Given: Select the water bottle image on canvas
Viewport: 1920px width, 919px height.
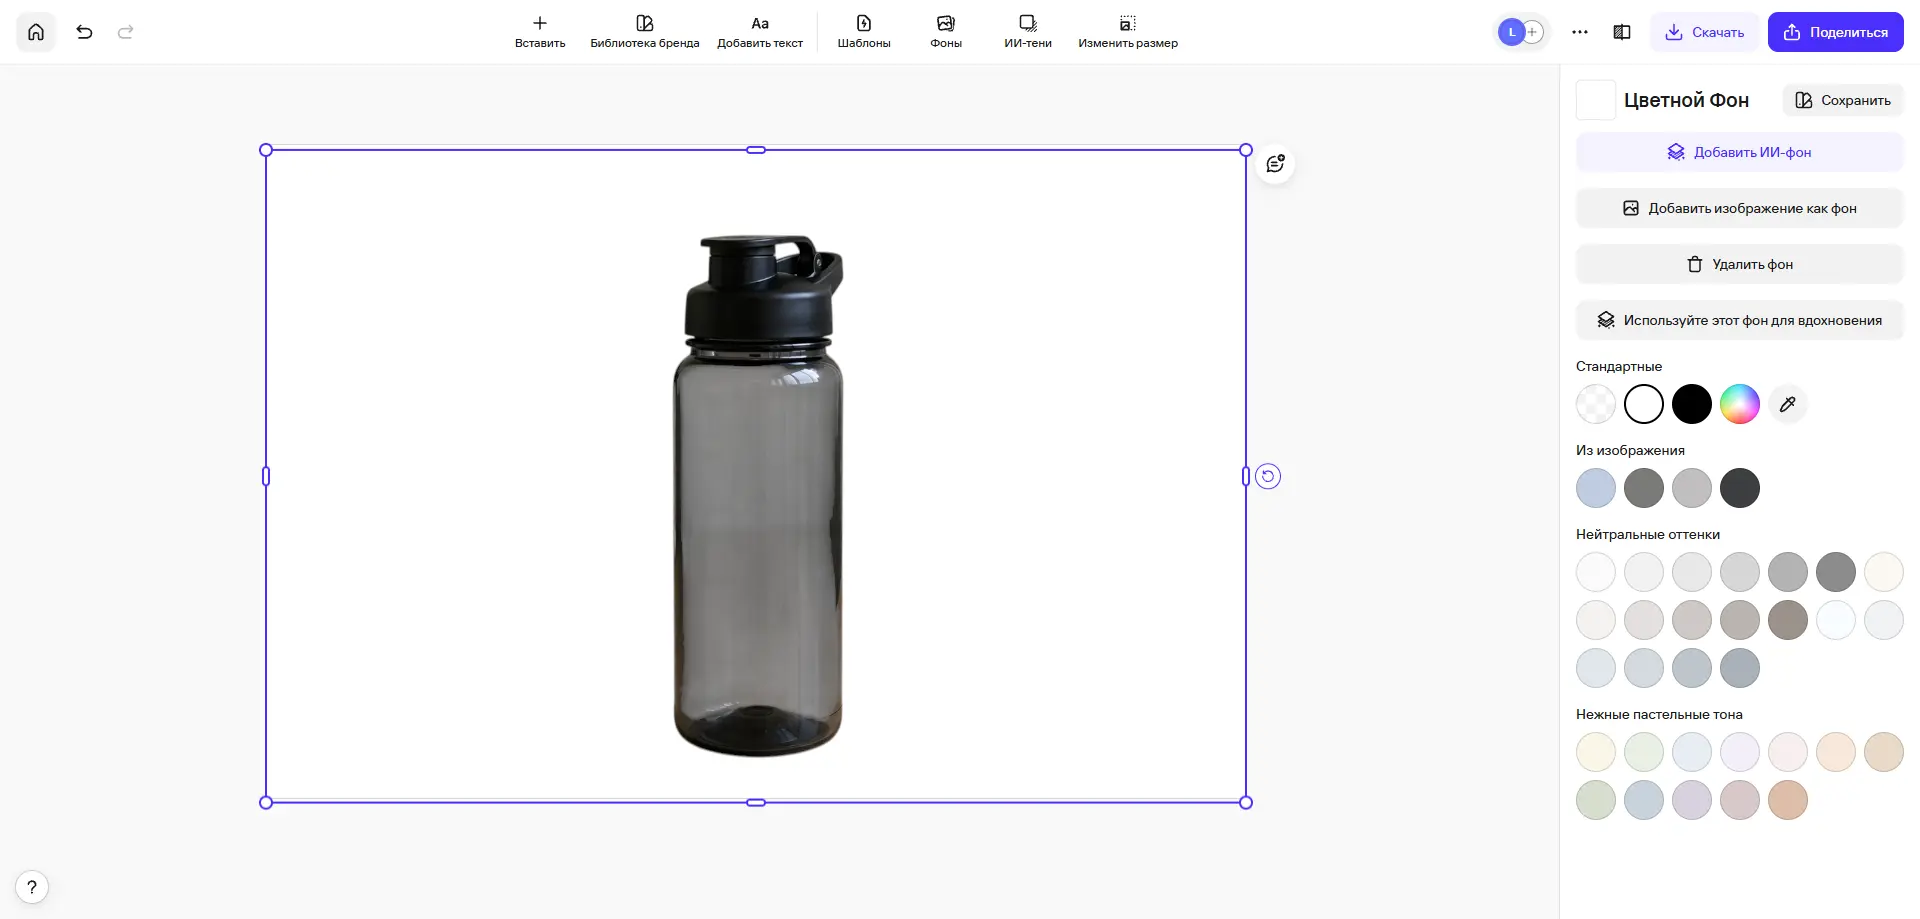Looking at the screenshot, I should [759, 496].
